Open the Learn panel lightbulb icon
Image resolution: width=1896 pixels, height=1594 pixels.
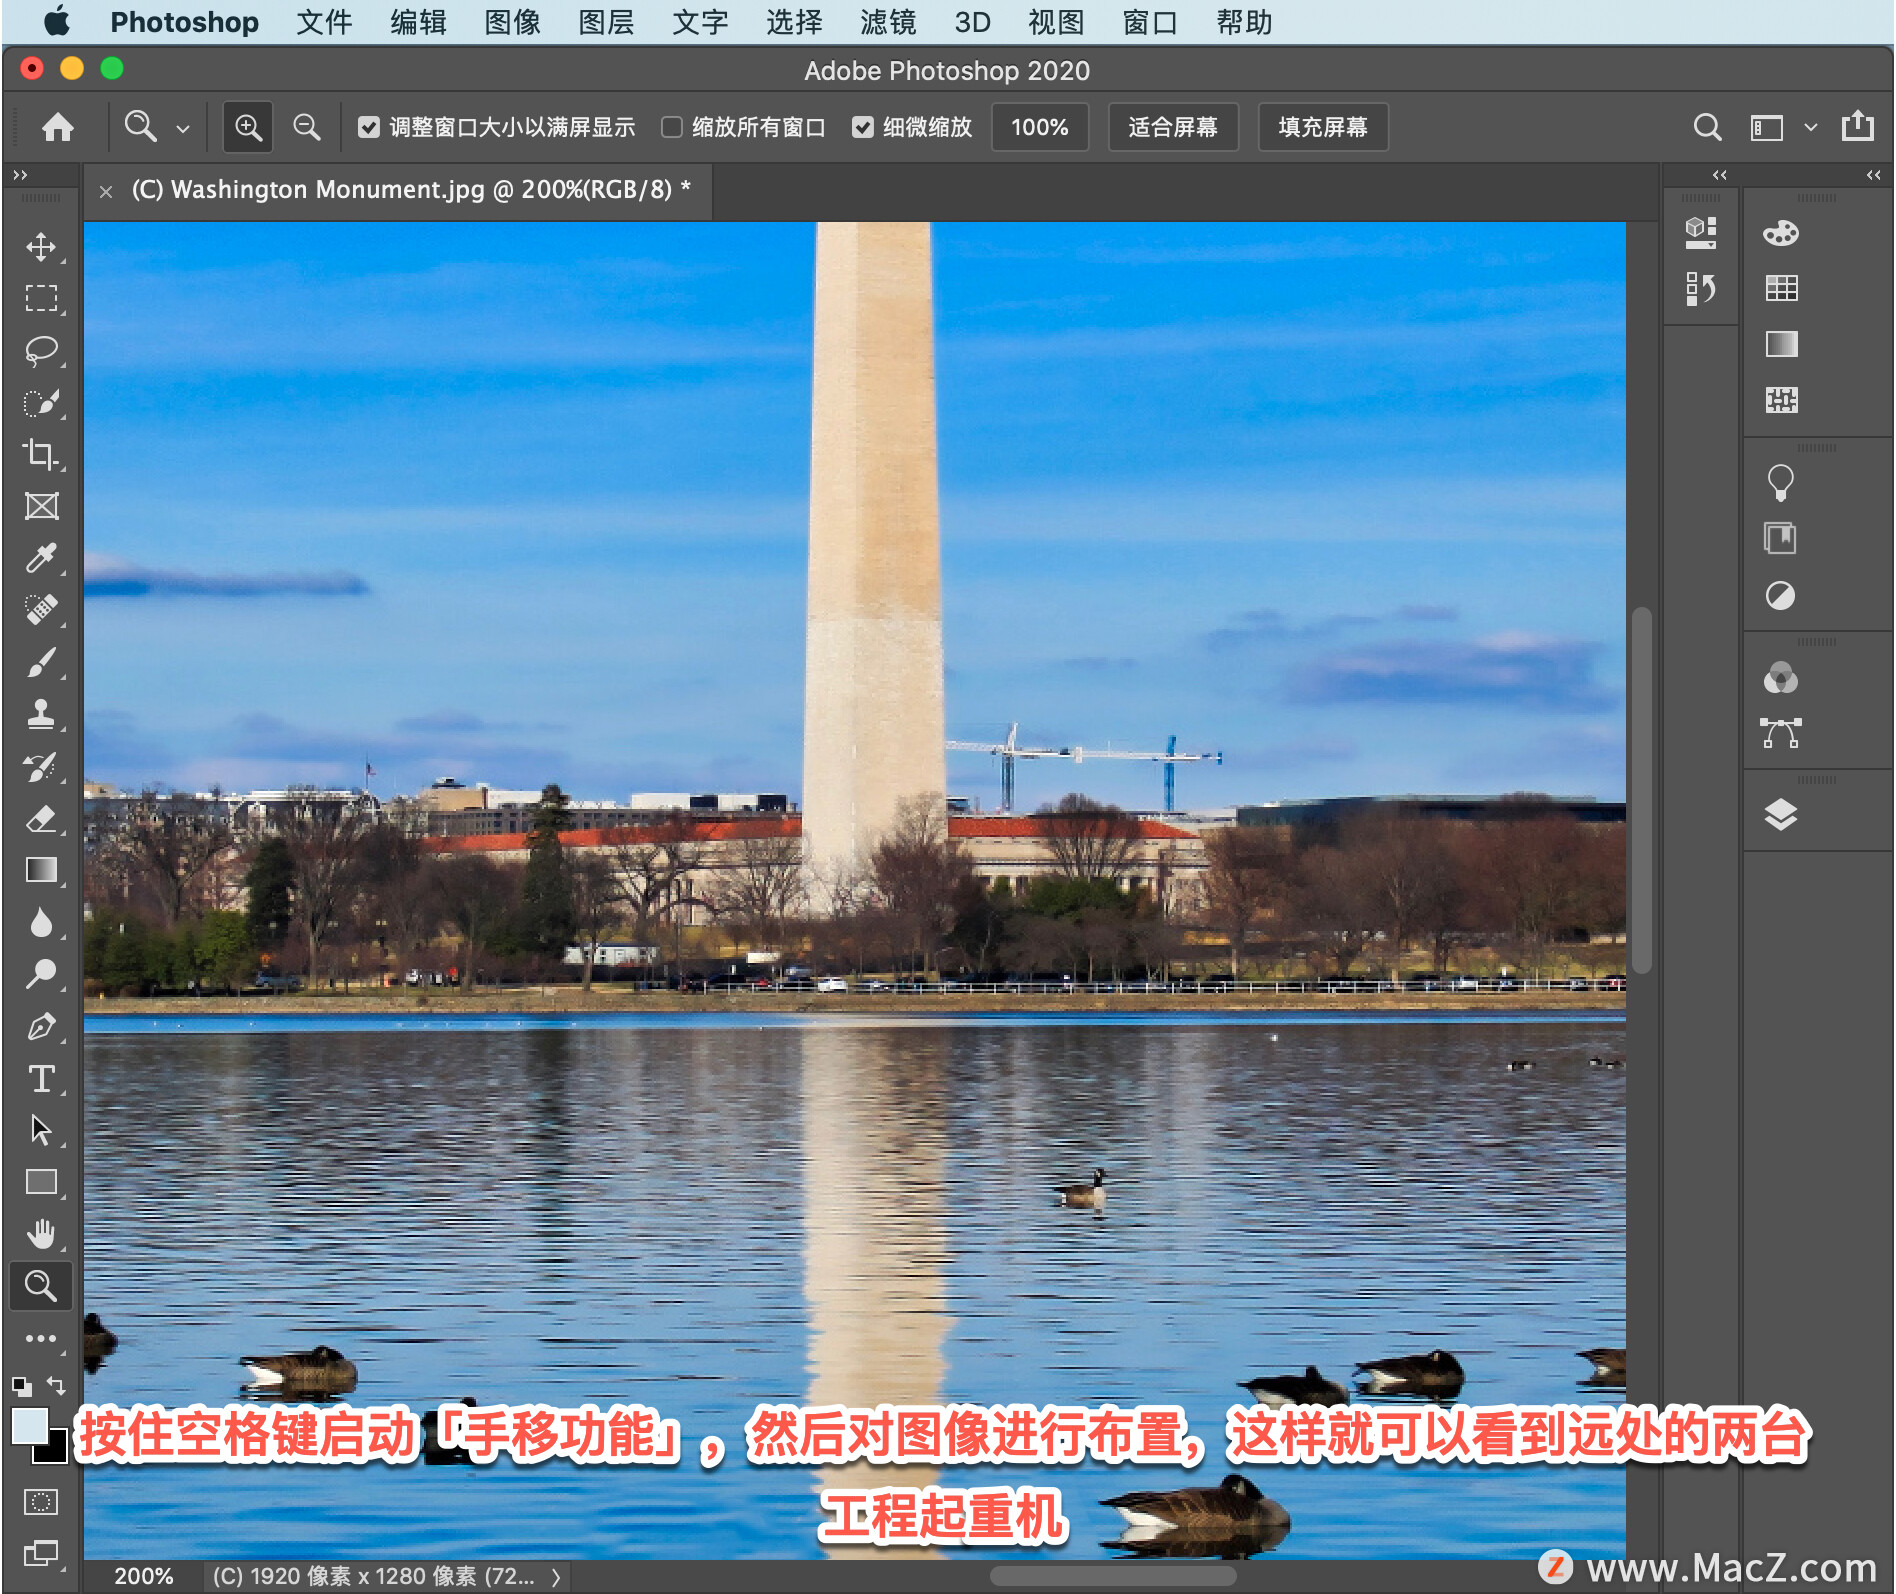click(x=1781, y=482)
